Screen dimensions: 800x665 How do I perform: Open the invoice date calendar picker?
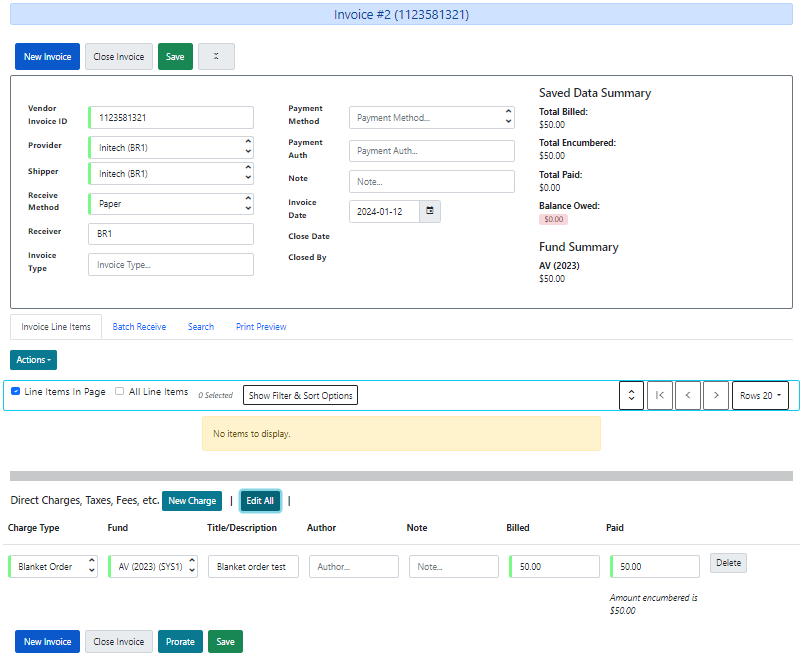tap(430, 211)
